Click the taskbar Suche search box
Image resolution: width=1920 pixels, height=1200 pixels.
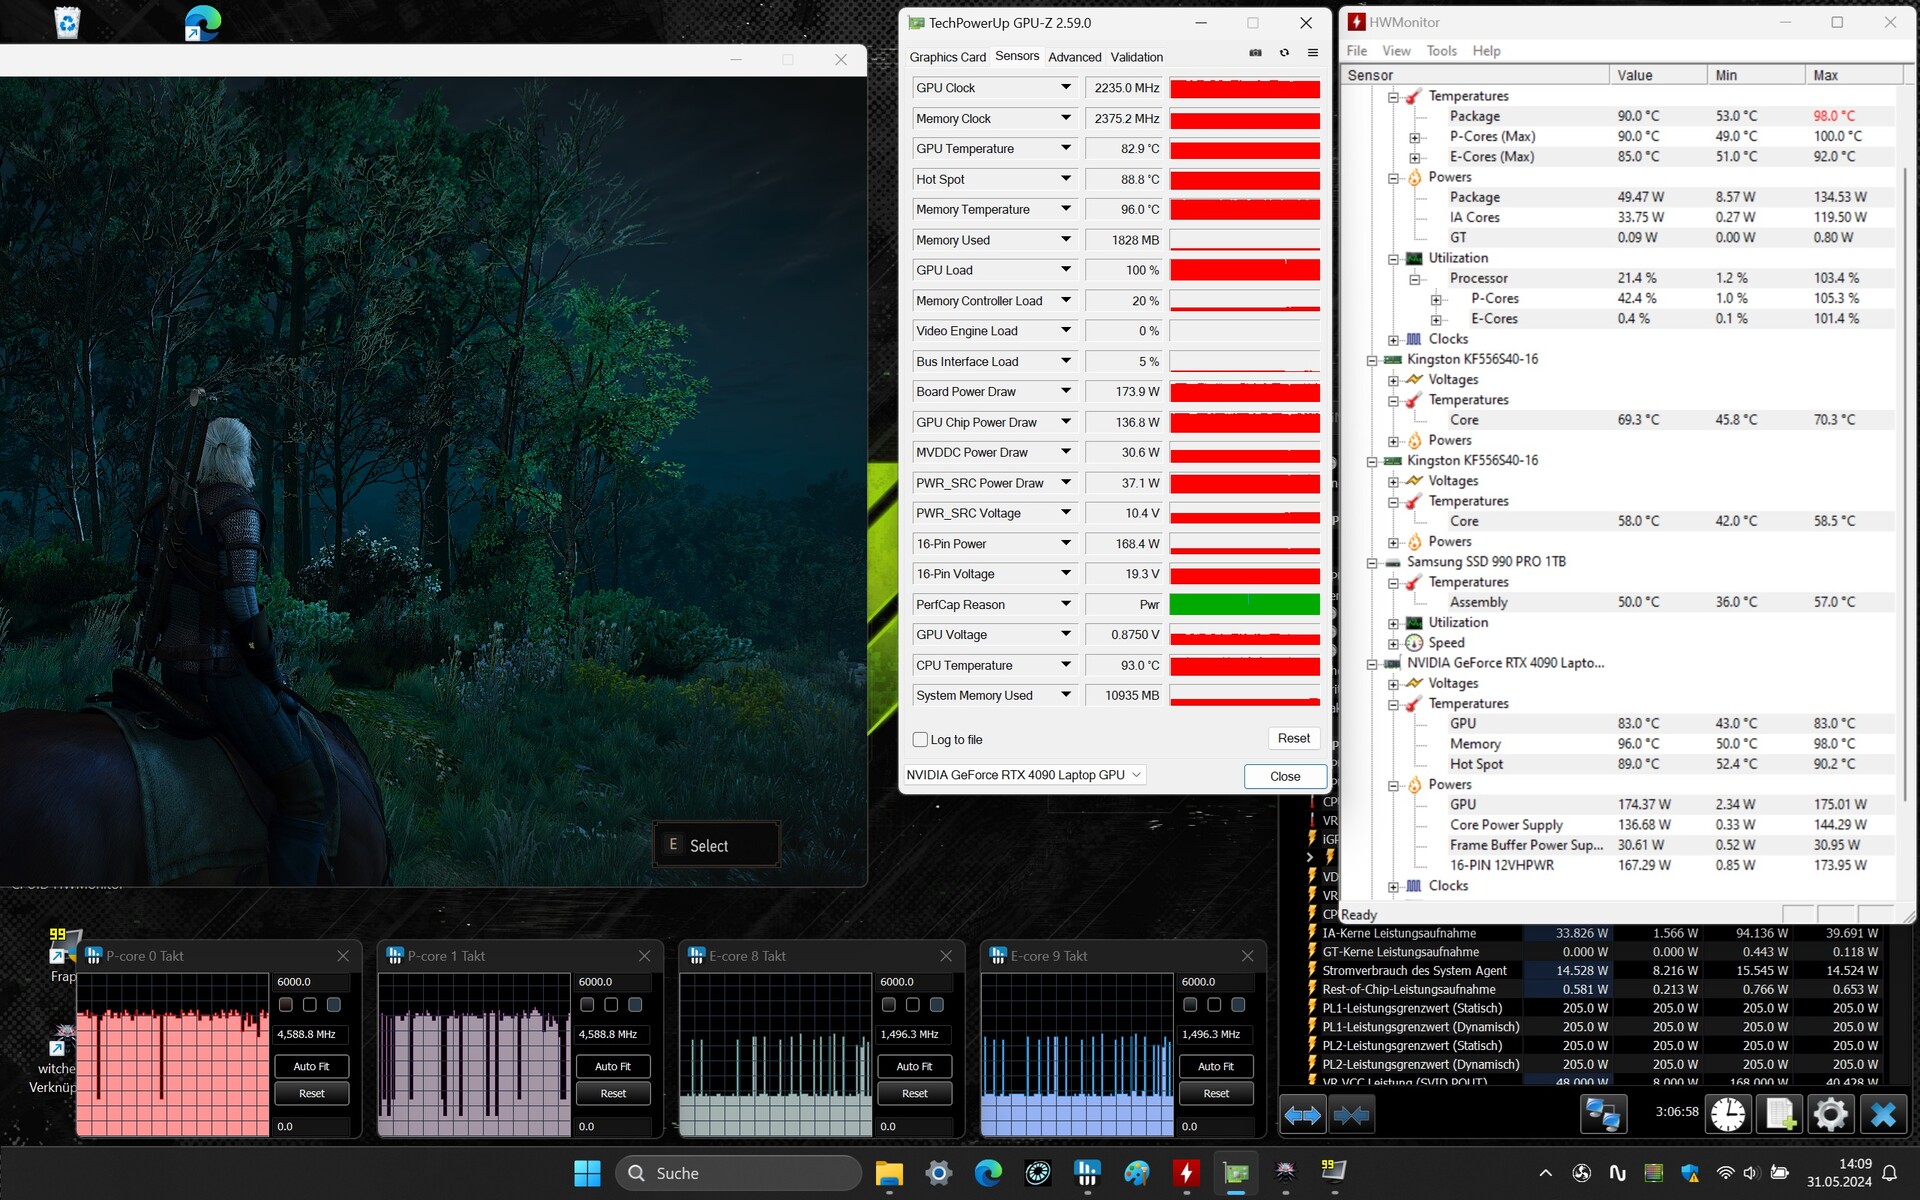pyautogui.click(x=740, y=1173)
